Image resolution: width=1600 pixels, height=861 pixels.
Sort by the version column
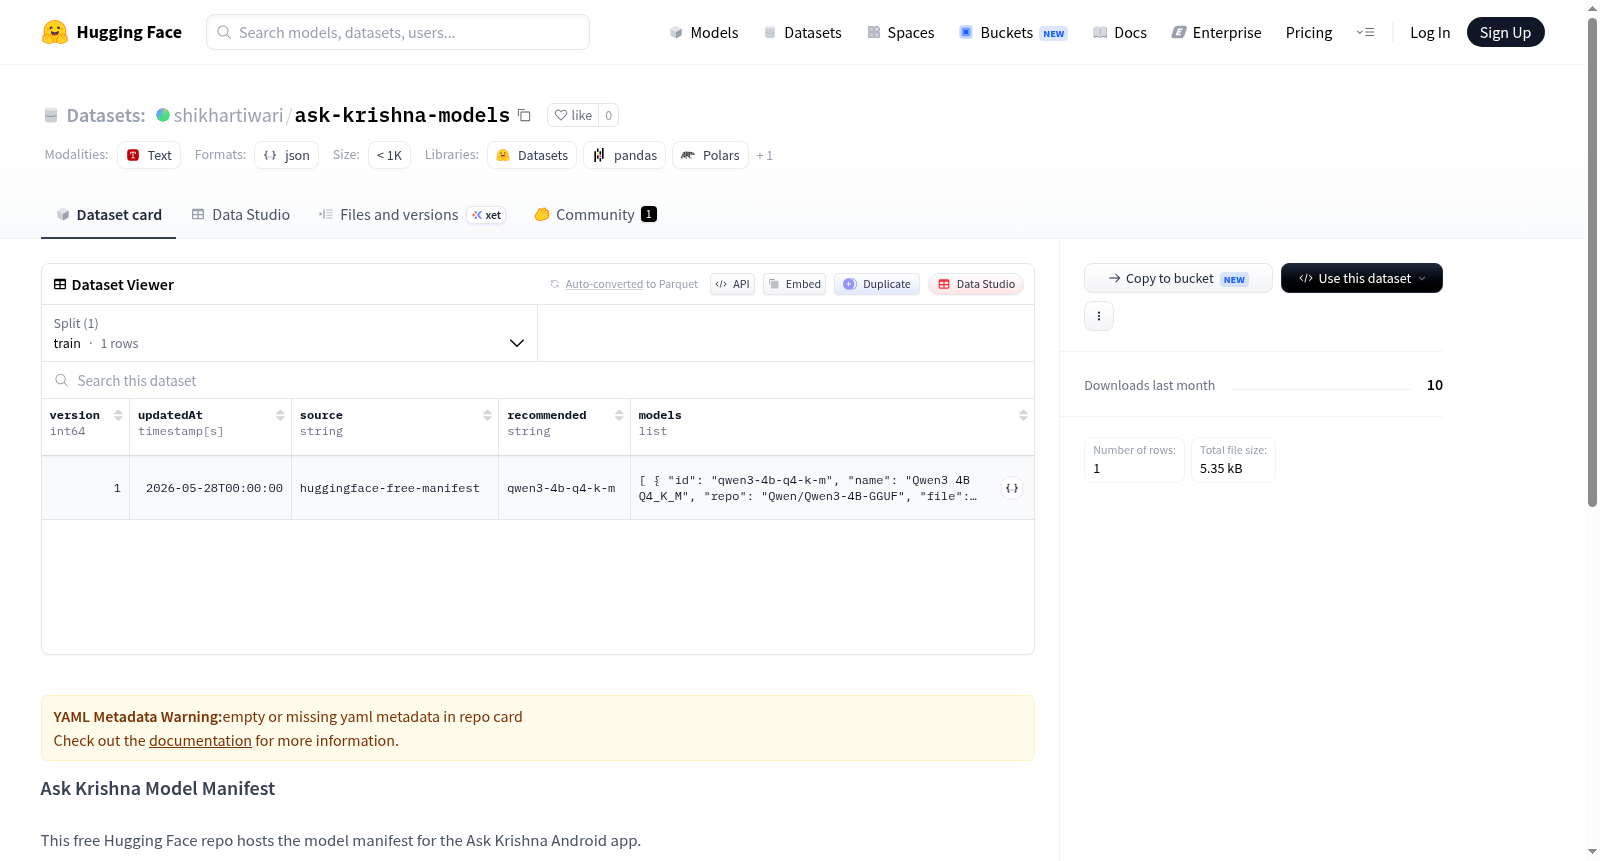(x=118, y=415)
